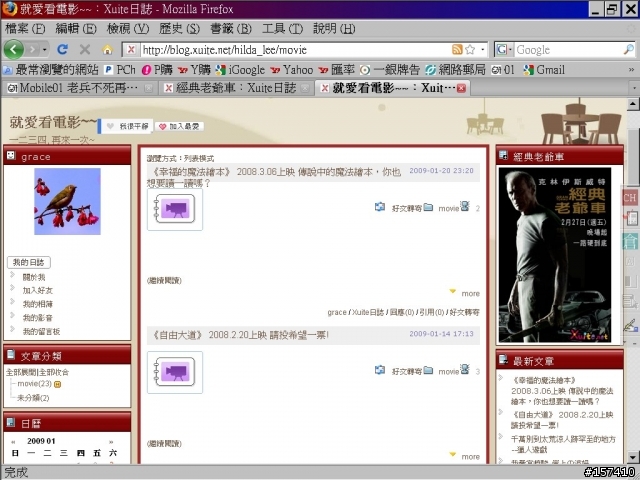Screen dimensions: 640x480
Task: Click the forward navigation arrow
Action: pyautogui.click(x=32, y=50)
